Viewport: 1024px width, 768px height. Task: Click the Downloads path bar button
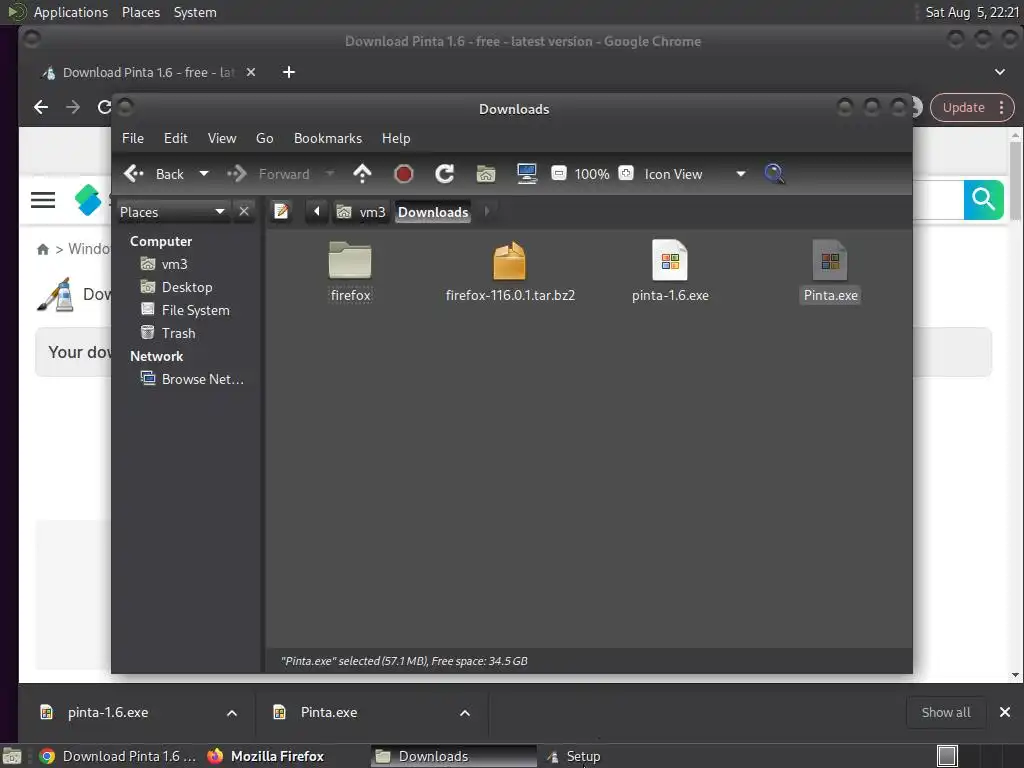click(x=433, y=212)
